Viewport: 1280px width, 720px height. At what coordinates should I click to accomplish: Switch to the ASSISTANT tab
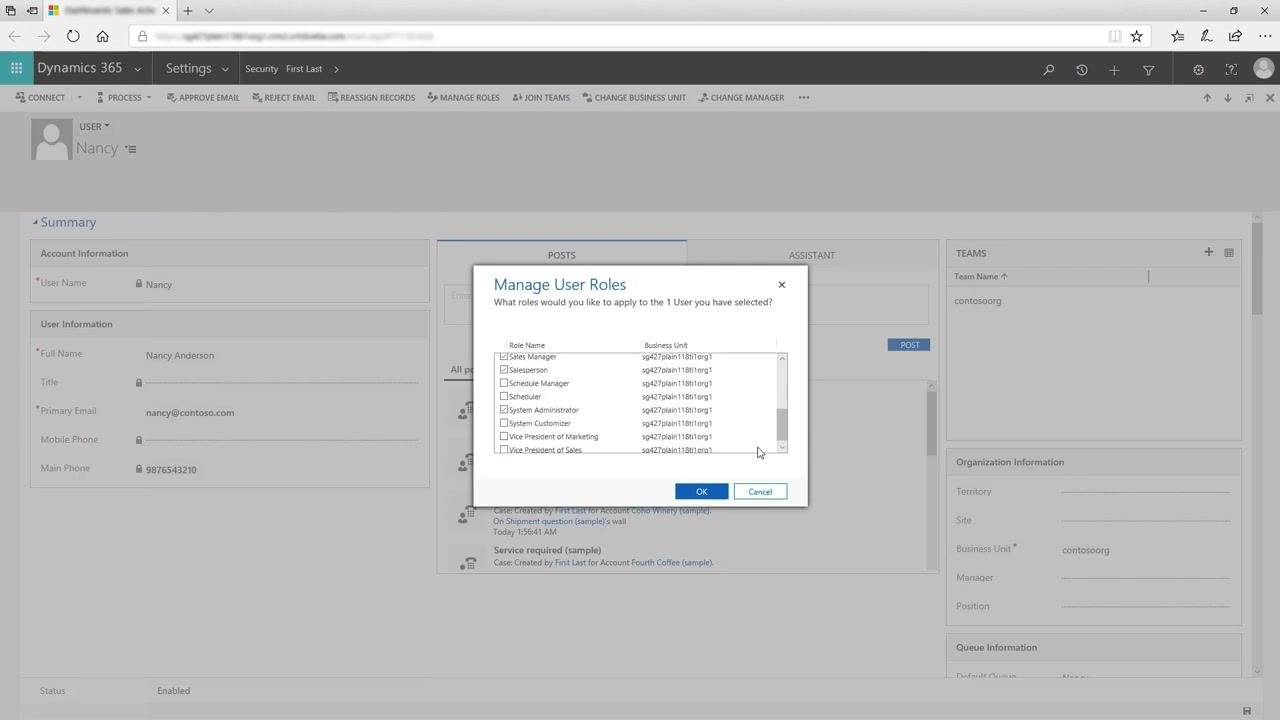pyautogui.click(x=811, y=255)
